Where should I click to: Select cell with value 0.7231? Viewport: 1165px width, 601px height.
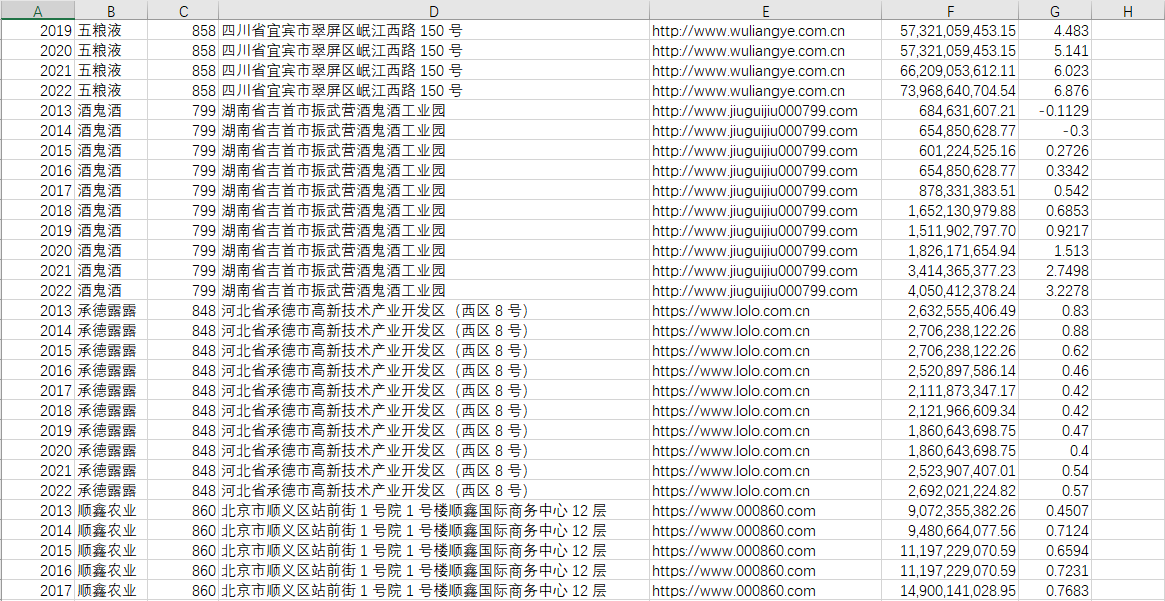point(1055,571)
